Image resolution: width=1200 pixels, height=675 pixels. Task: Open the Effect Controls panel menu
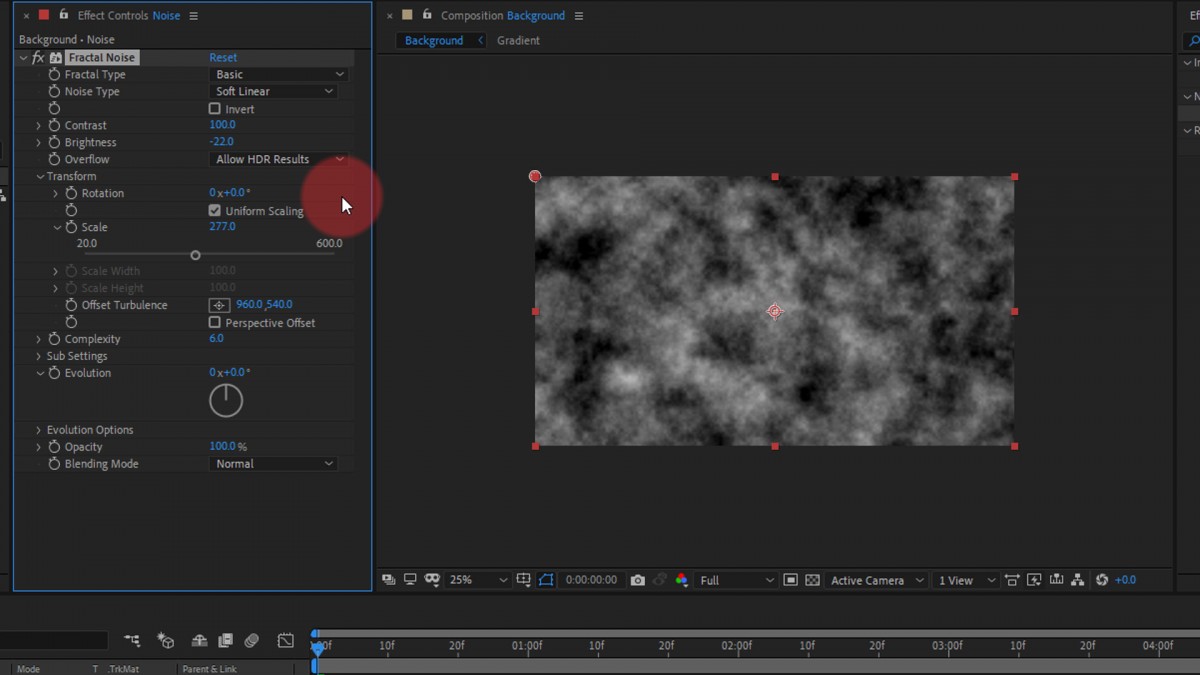[x=193, y=16]
